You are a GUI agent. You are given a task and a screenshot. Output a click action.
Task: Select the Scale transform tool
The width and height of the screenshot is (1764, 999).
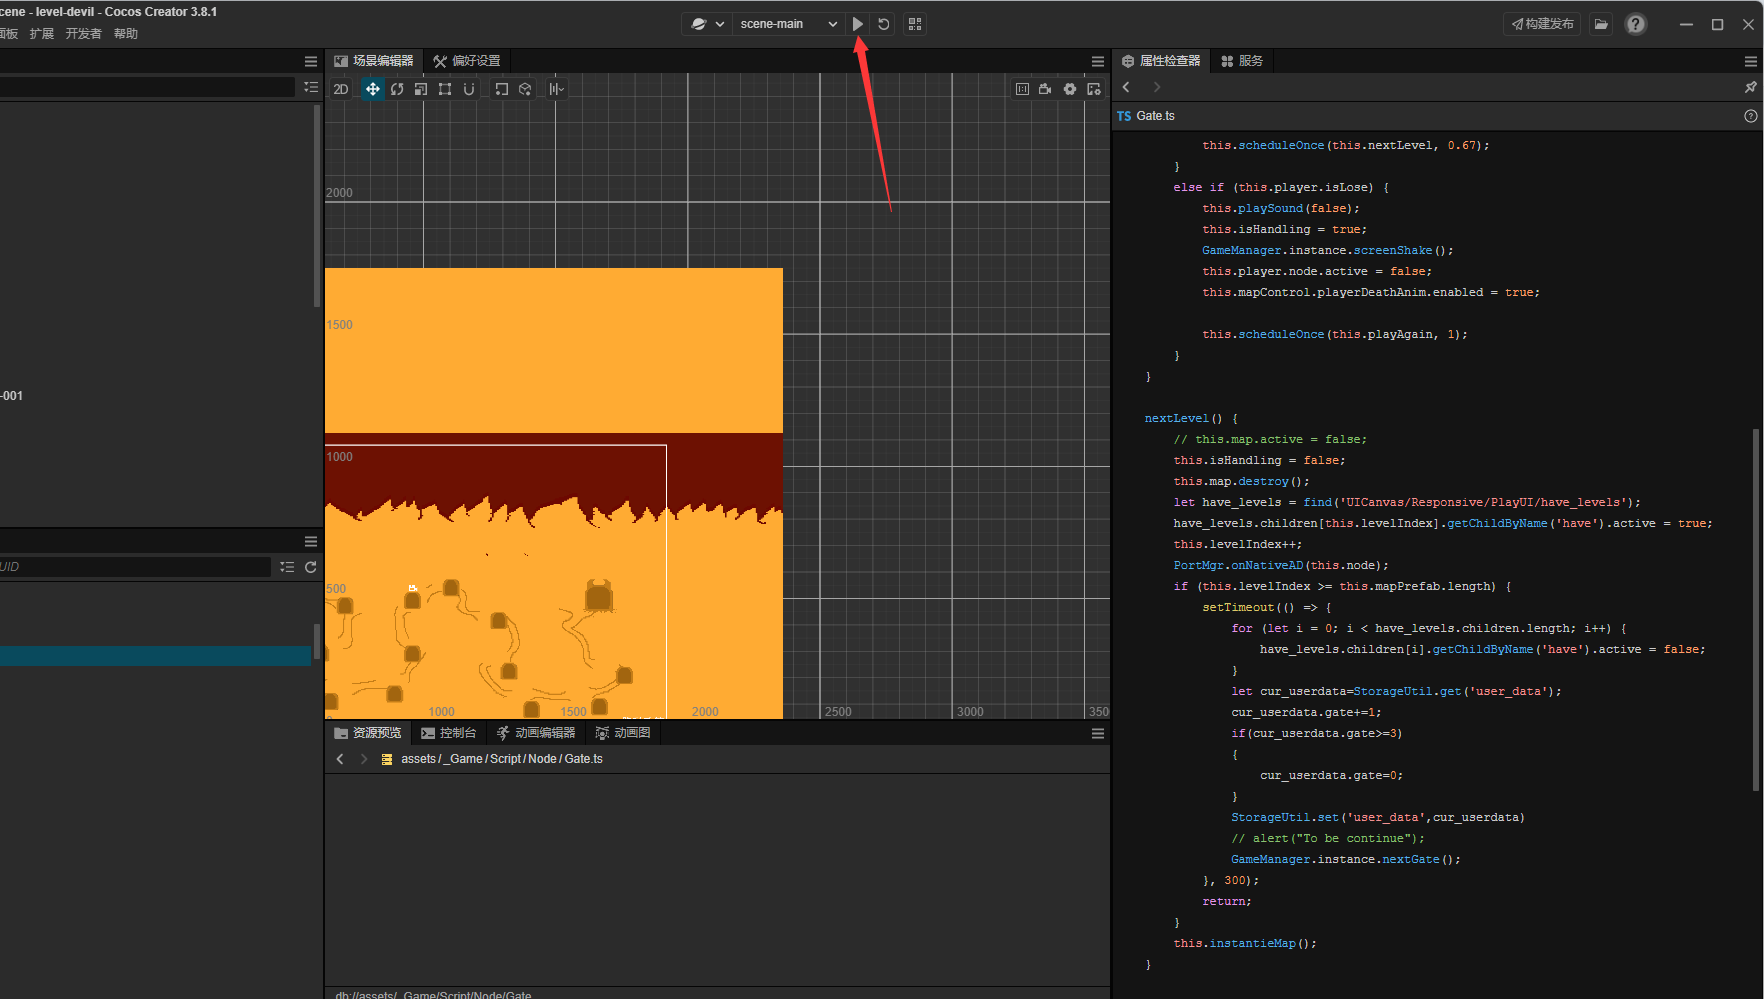click(x=421, y=89)
